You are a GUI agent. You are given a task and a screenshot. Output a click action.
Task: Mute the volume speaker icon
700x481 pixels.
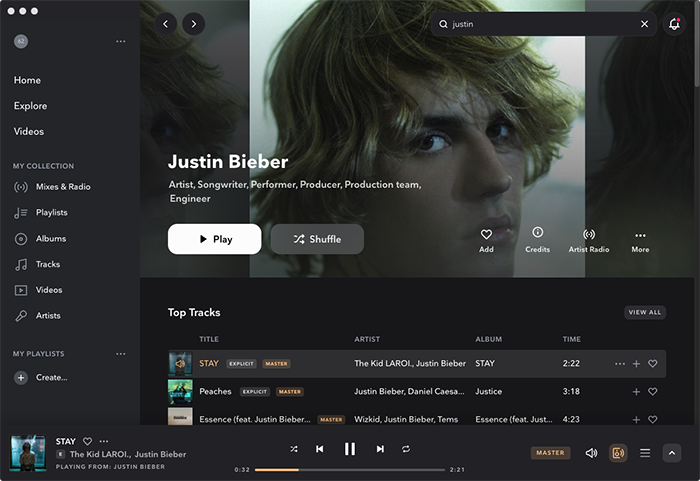click(x=591, y=453)
